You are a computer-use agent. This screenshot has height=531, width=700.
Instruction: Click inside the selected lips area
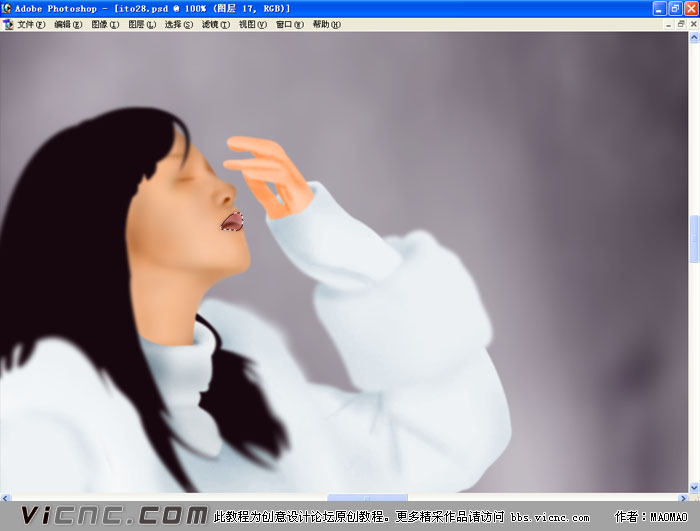[x=233, y=222]
